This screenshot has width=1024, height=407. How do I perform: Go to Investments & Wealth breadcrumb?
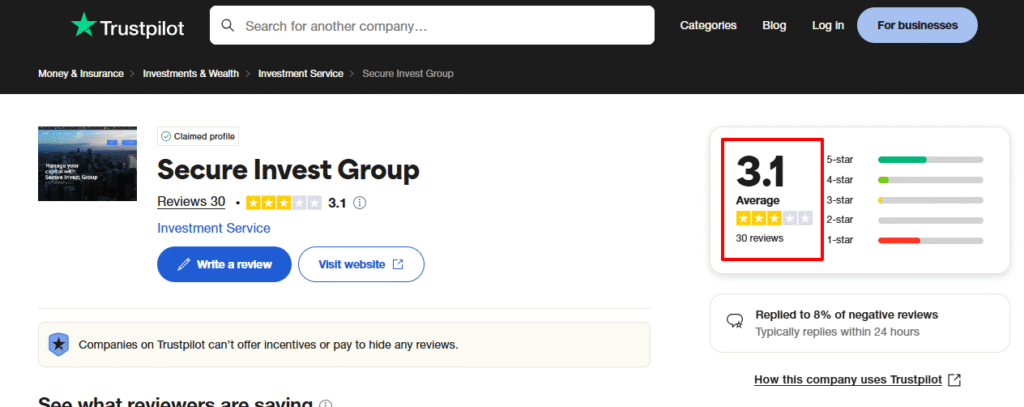pyautogui.click(x=191, y=74)
